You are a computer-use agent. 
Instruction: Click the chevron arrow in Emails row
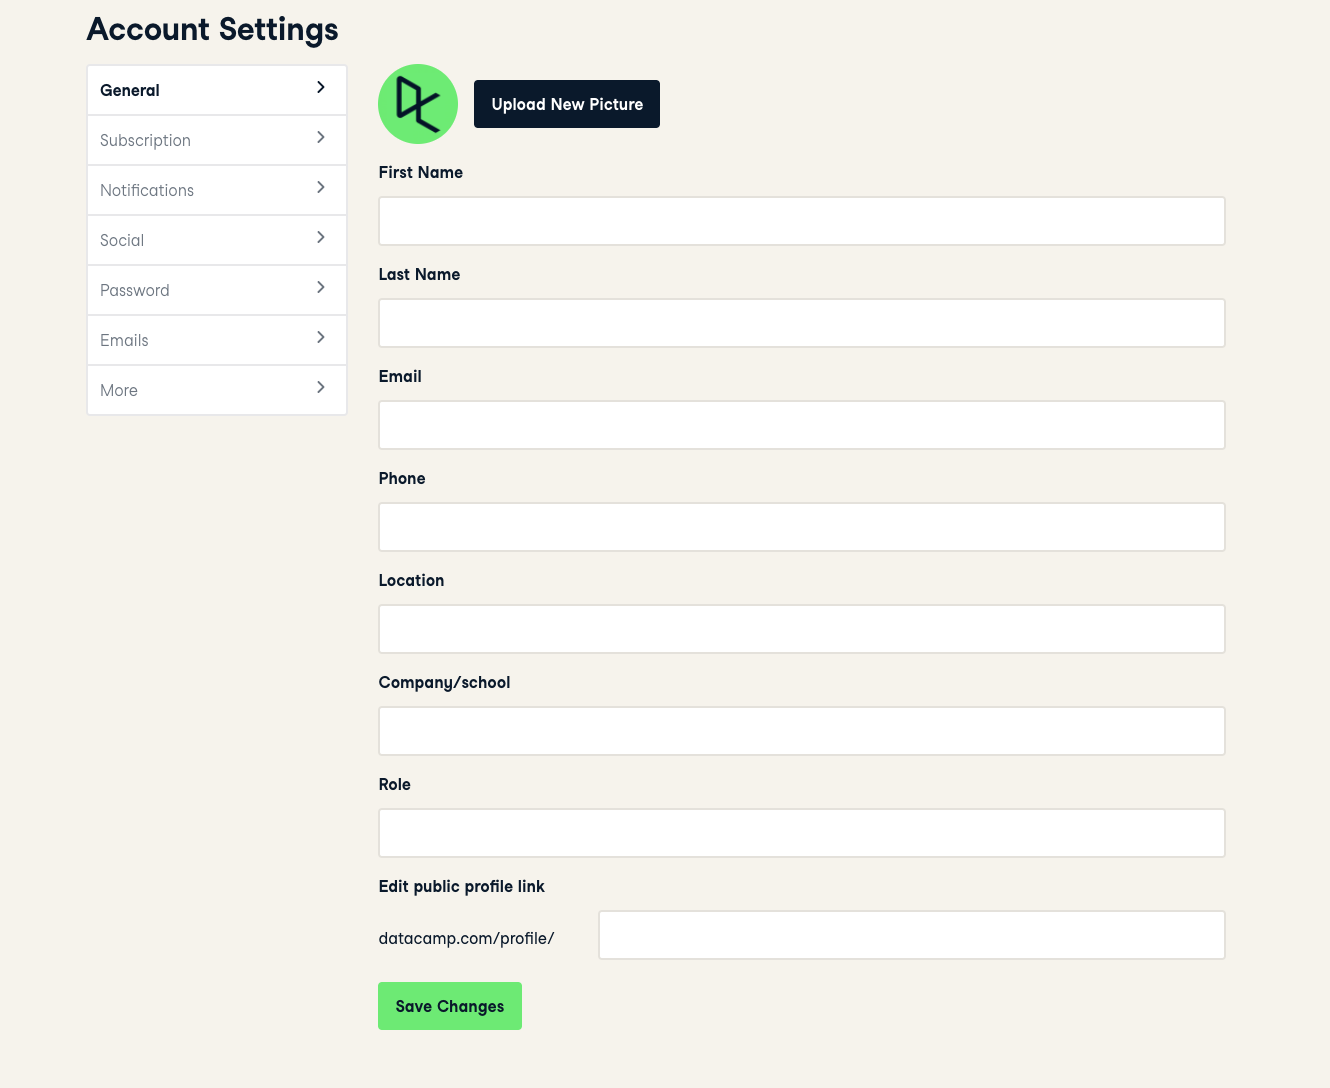[321, 338]
